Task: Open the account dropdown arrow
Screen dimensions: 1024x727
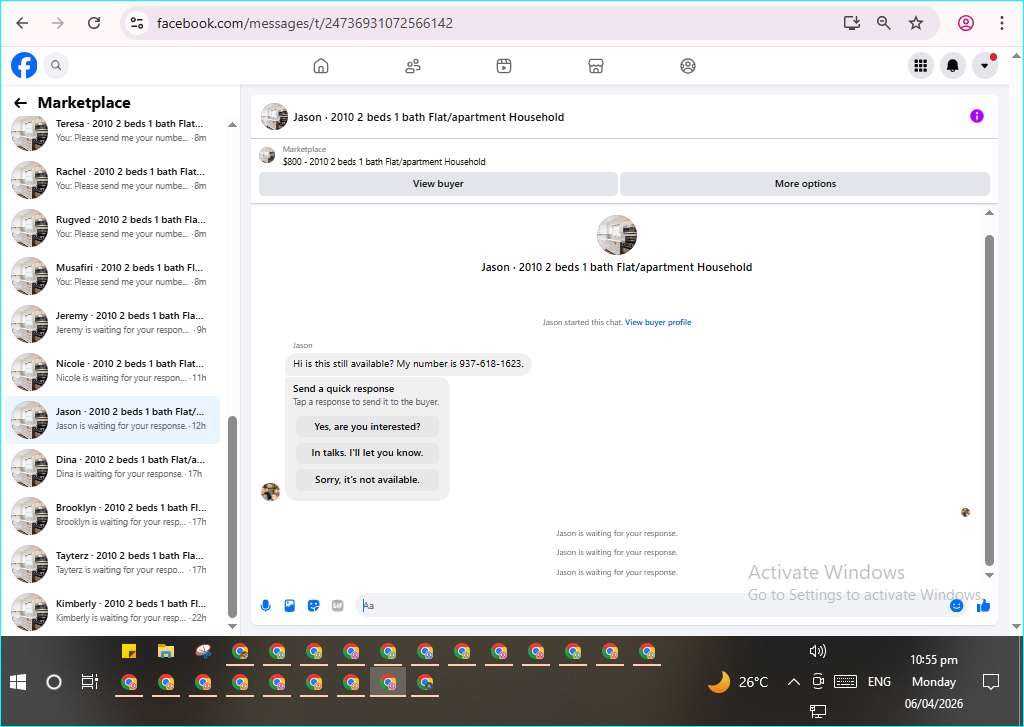Action: click(x=985, y=65)
